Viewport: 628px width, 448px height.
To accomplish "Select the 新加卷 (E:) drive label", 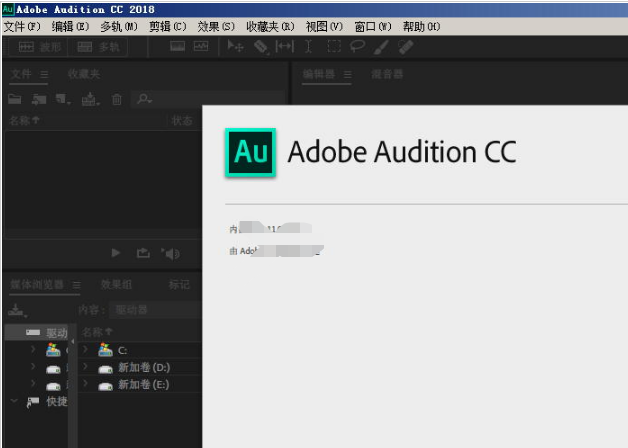I will (143, 385).
